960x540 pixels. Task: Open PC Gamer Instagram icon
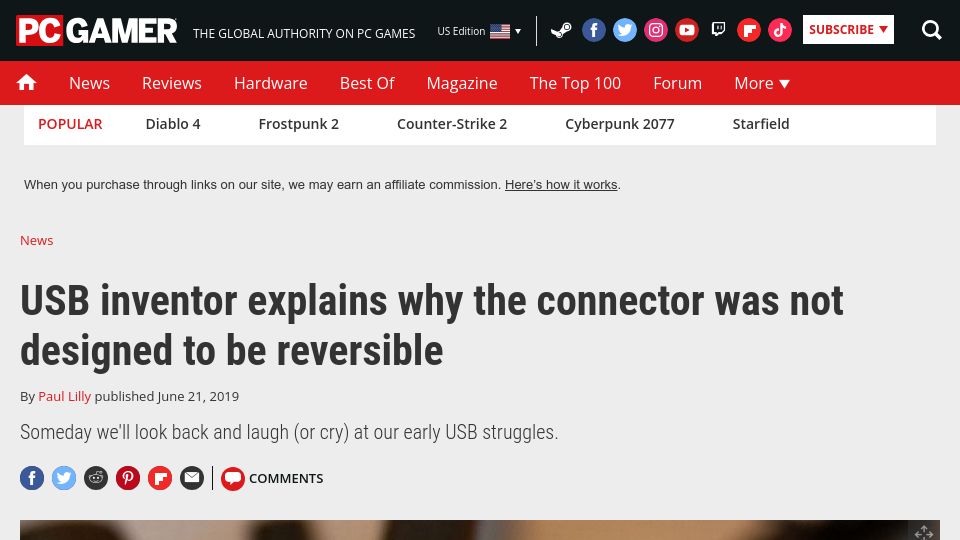(656, 30)
